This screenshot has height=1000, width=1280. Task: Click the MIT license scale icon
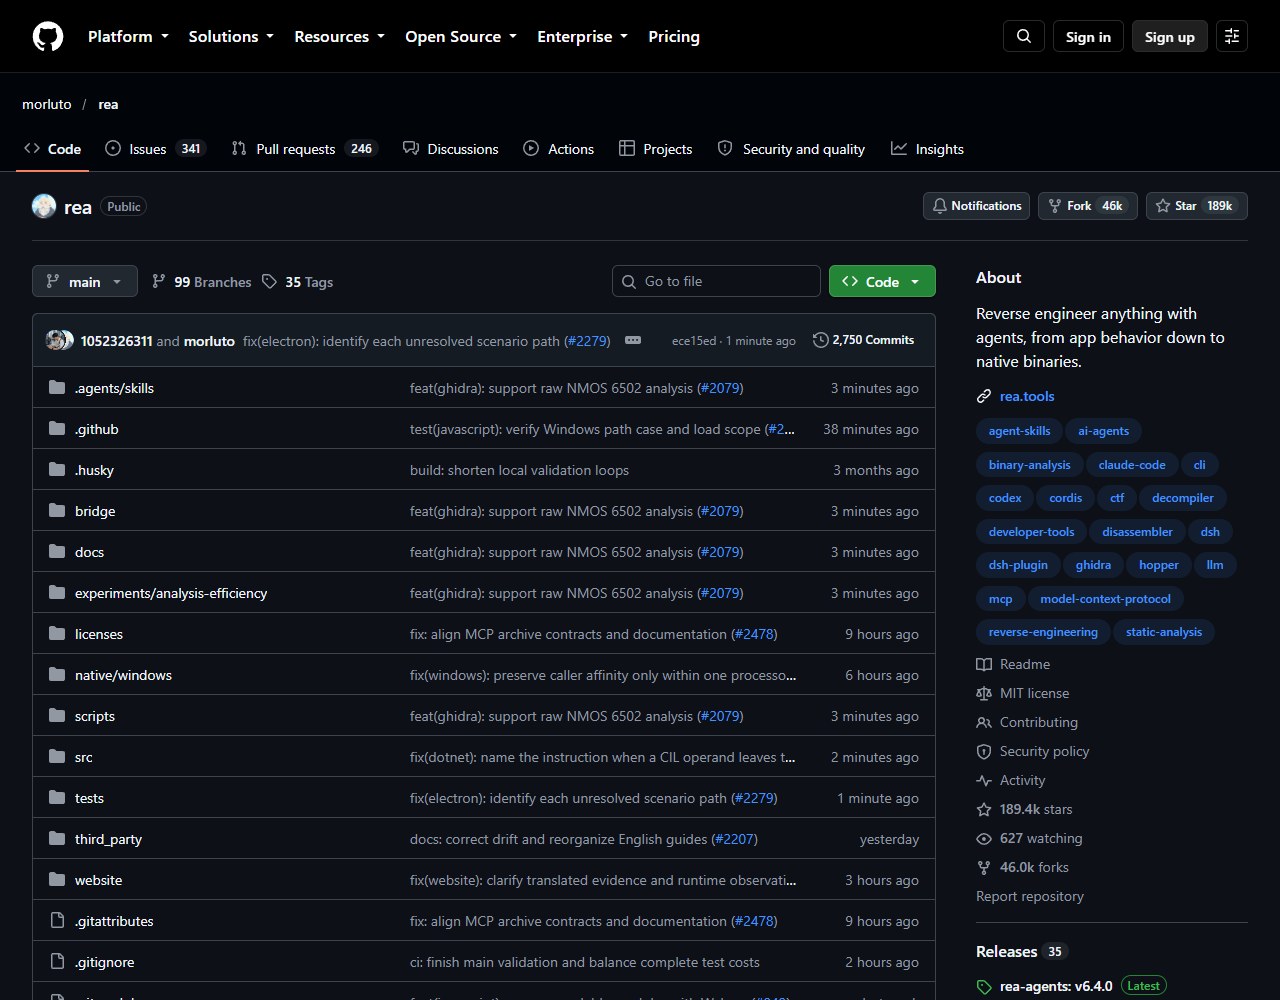pyautogui.click(x=984, y=693)
